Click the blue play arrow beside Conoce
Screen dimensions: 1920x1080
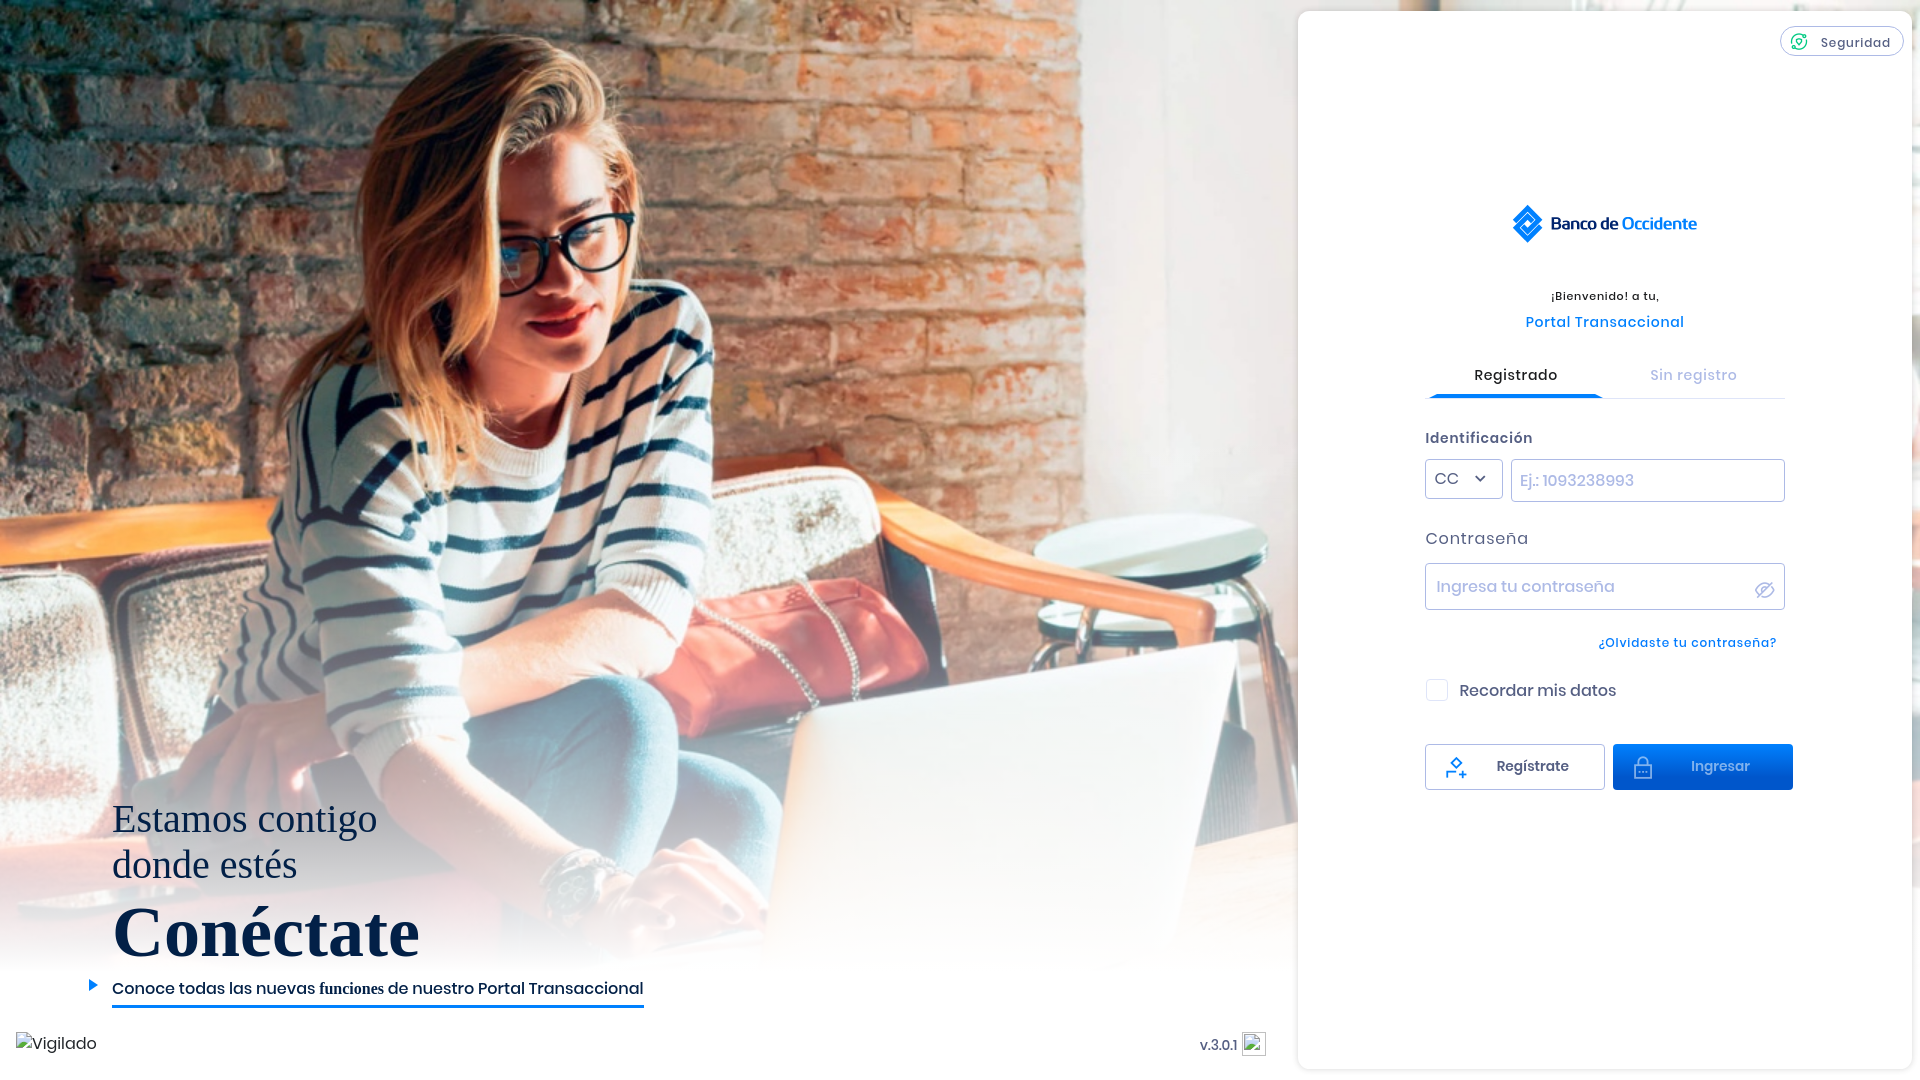coord(93,985)
